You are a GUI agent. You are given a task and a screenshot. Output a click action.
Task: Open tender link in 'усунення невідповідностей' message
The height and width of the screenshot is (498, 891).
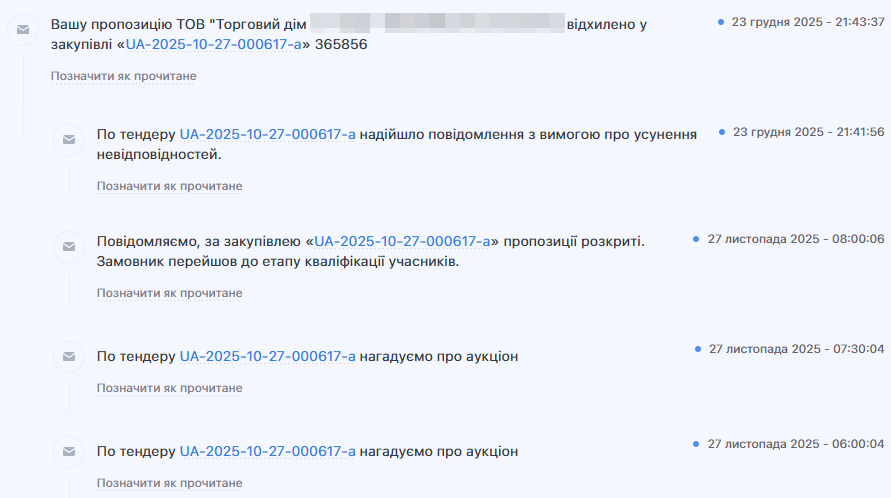(x=267, y=134)
